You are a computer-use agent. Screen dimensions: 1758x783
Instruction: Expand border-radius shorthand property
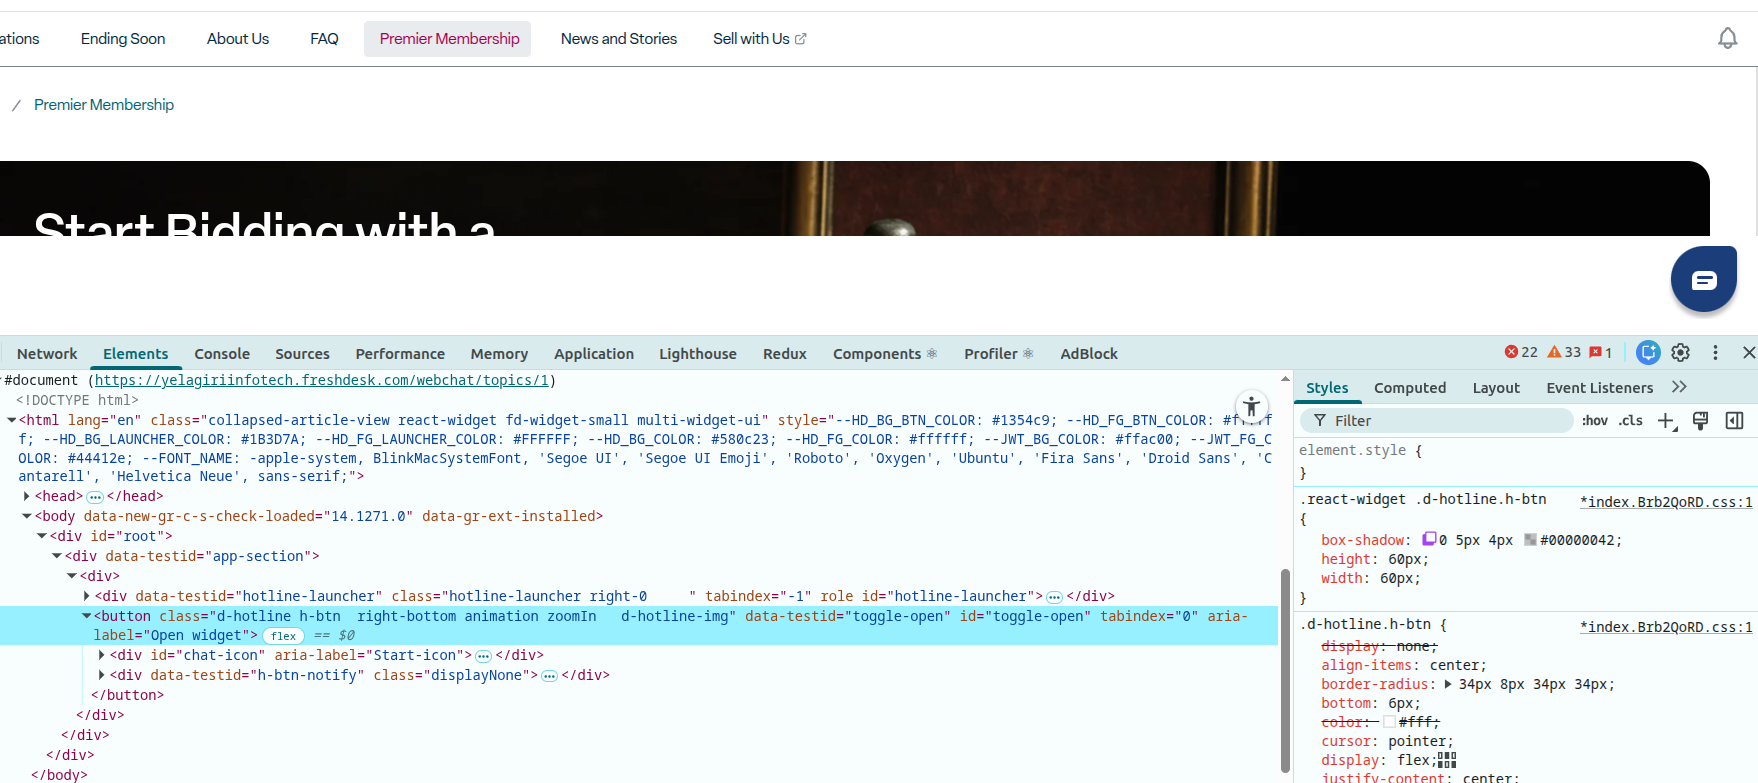pos(1447,685)
